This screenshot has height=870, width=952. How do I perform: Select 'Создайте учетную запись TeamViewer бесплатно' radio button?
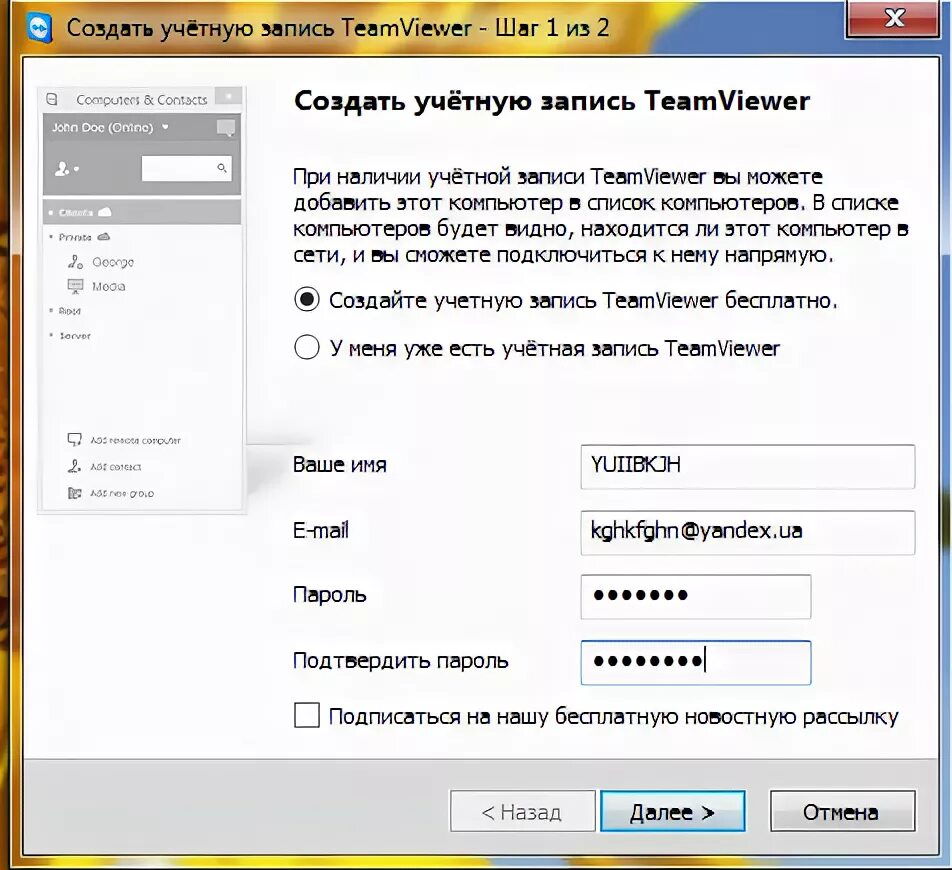307,299
